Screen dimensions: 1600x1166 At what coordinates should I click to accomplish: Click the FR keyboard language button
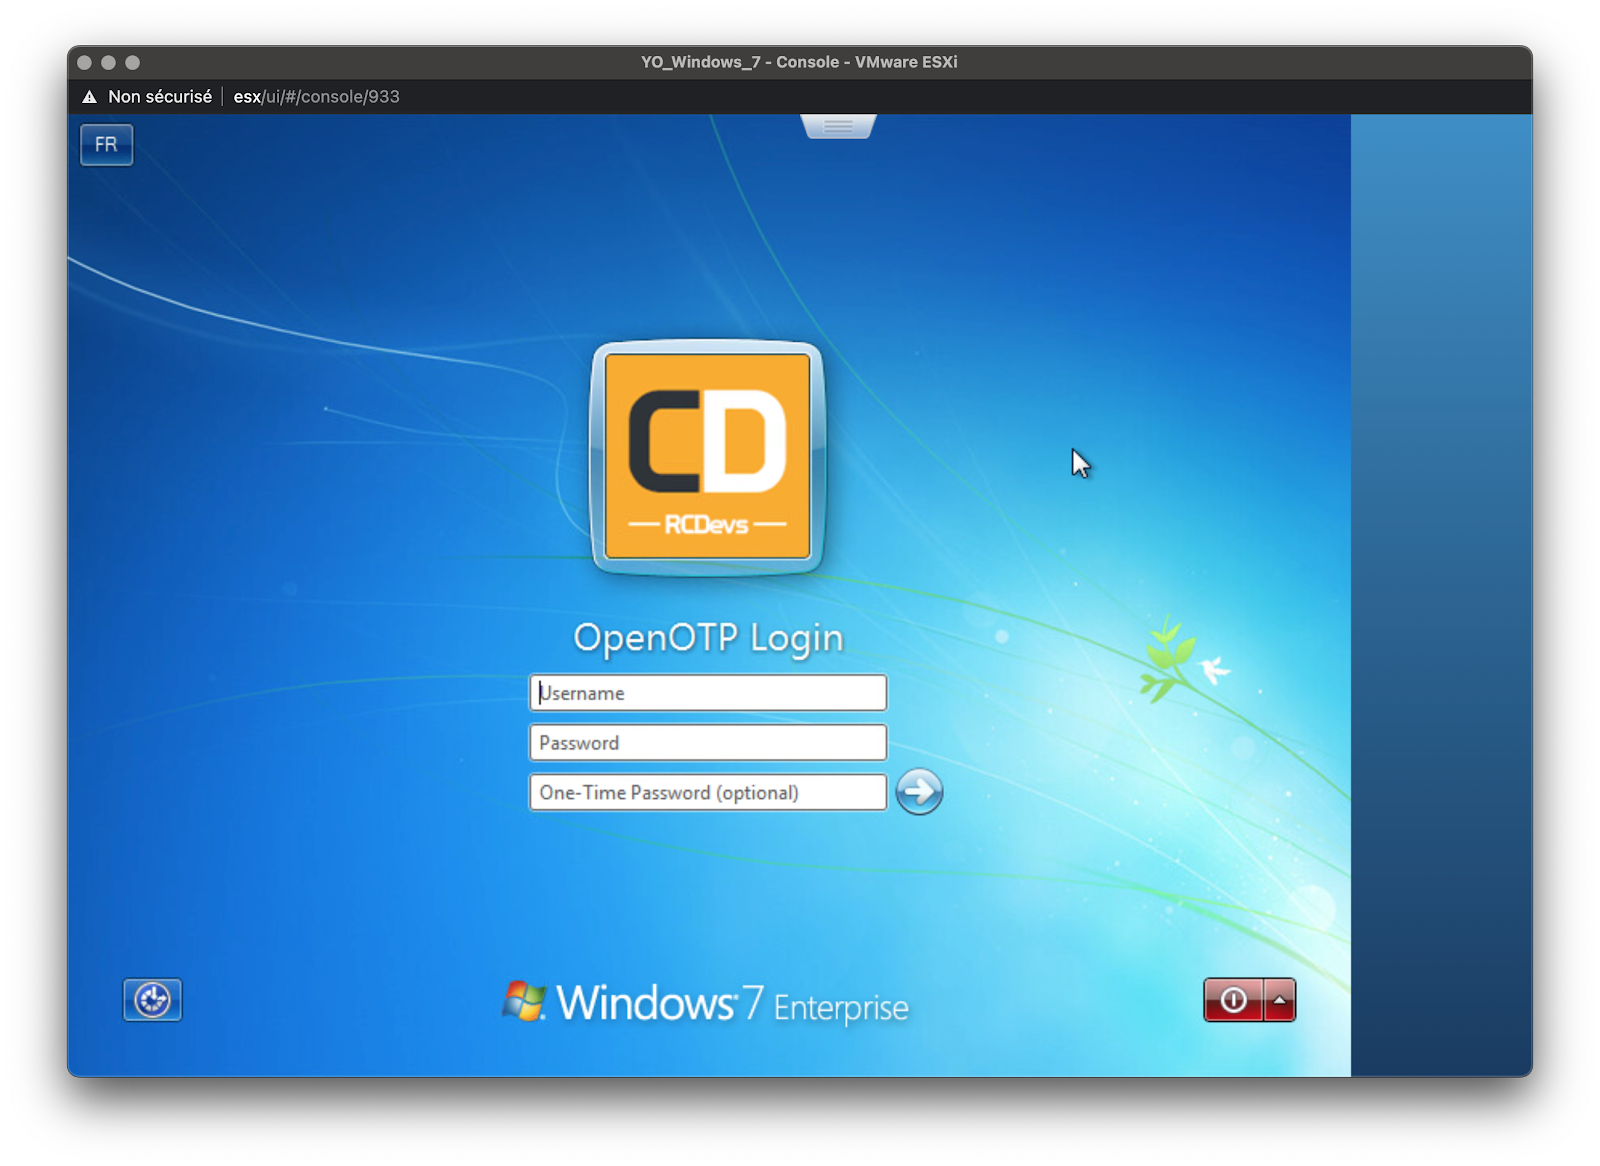[x=106, y=145]
